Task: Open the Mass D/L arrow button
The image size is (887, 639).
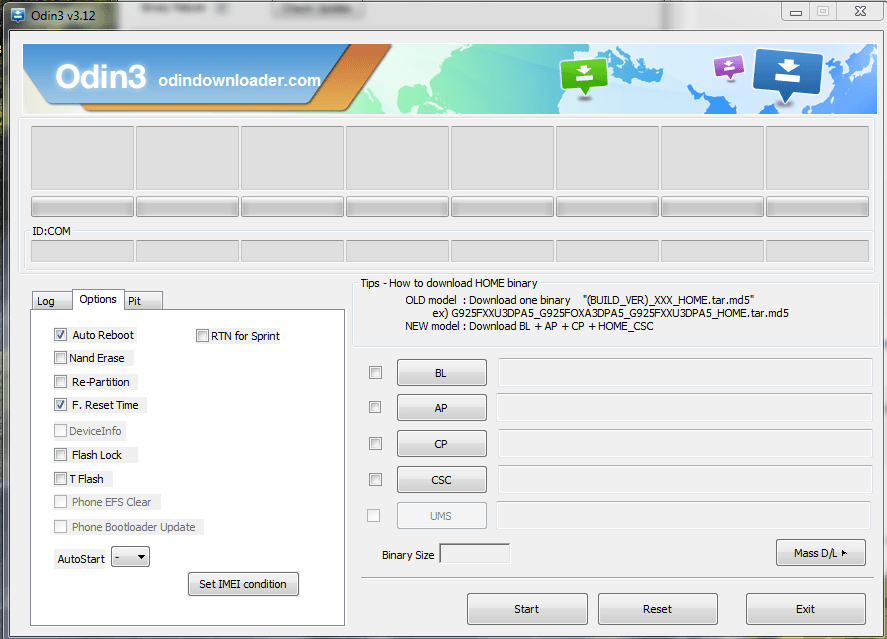Action: [x=820, y=552]
